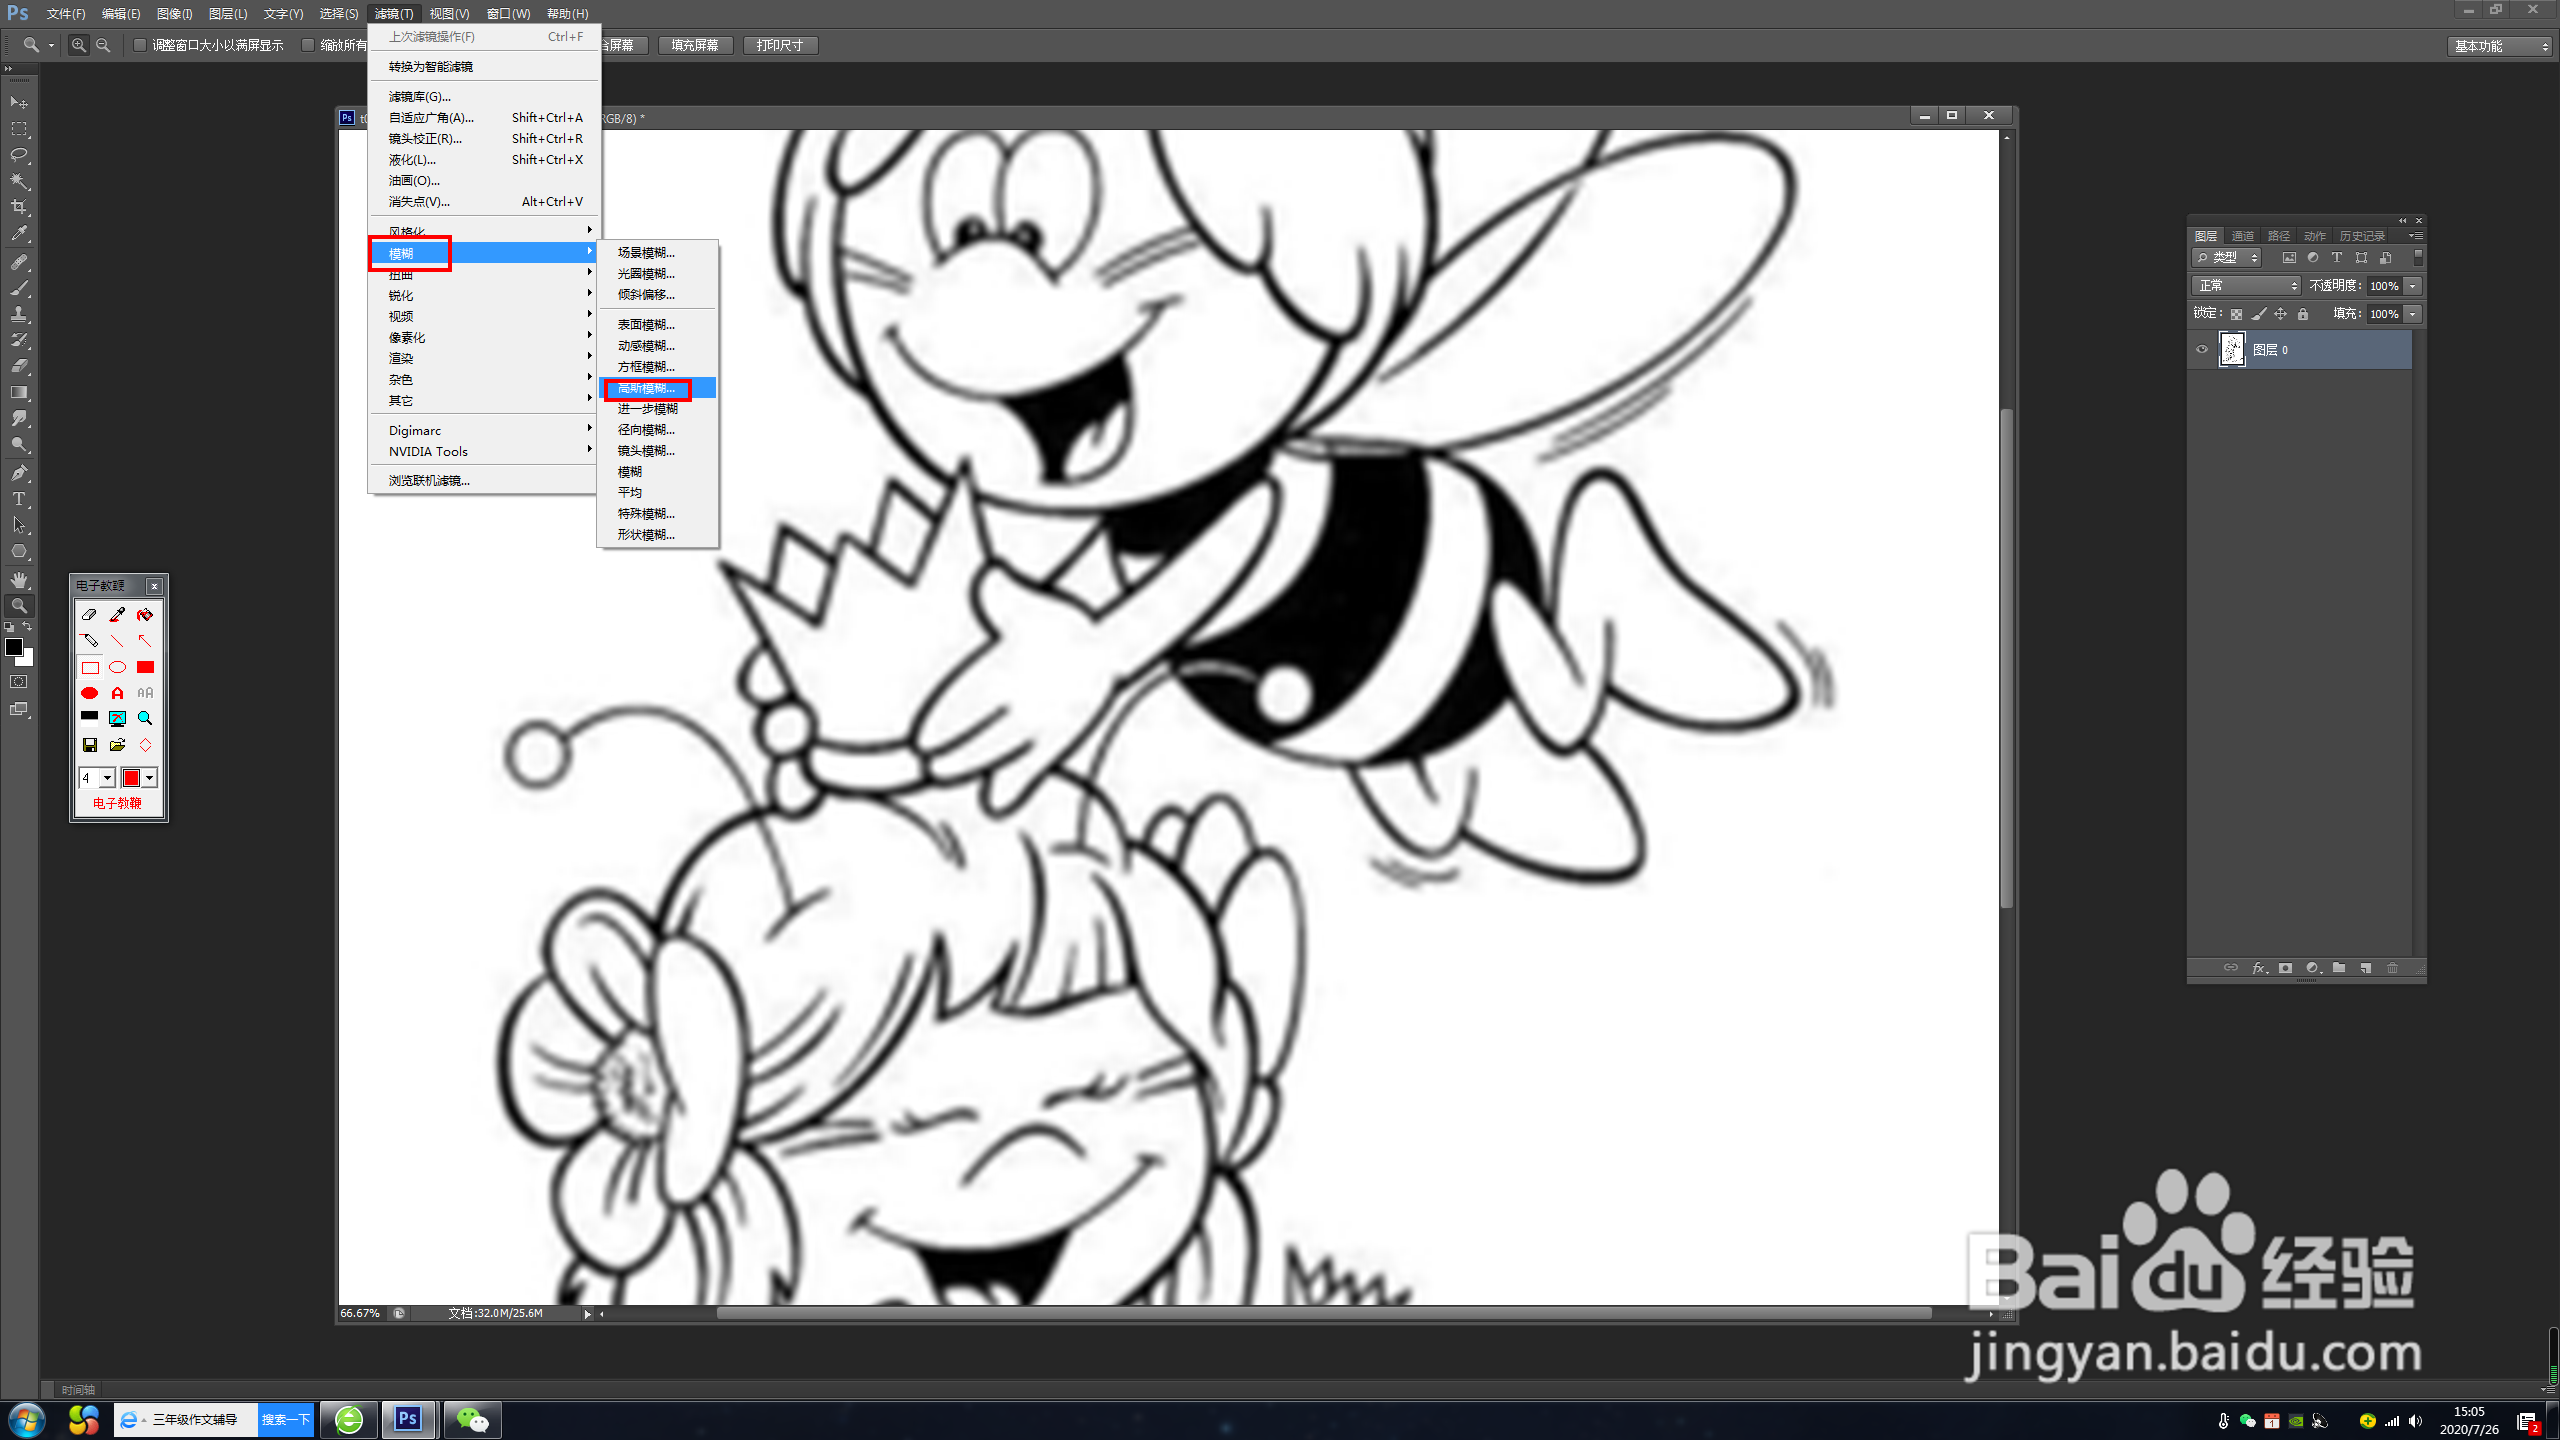The width and height of the screenshot is (2560, 1440).
Task: Hide layer 0 with eye icon
Action: 2201,350
